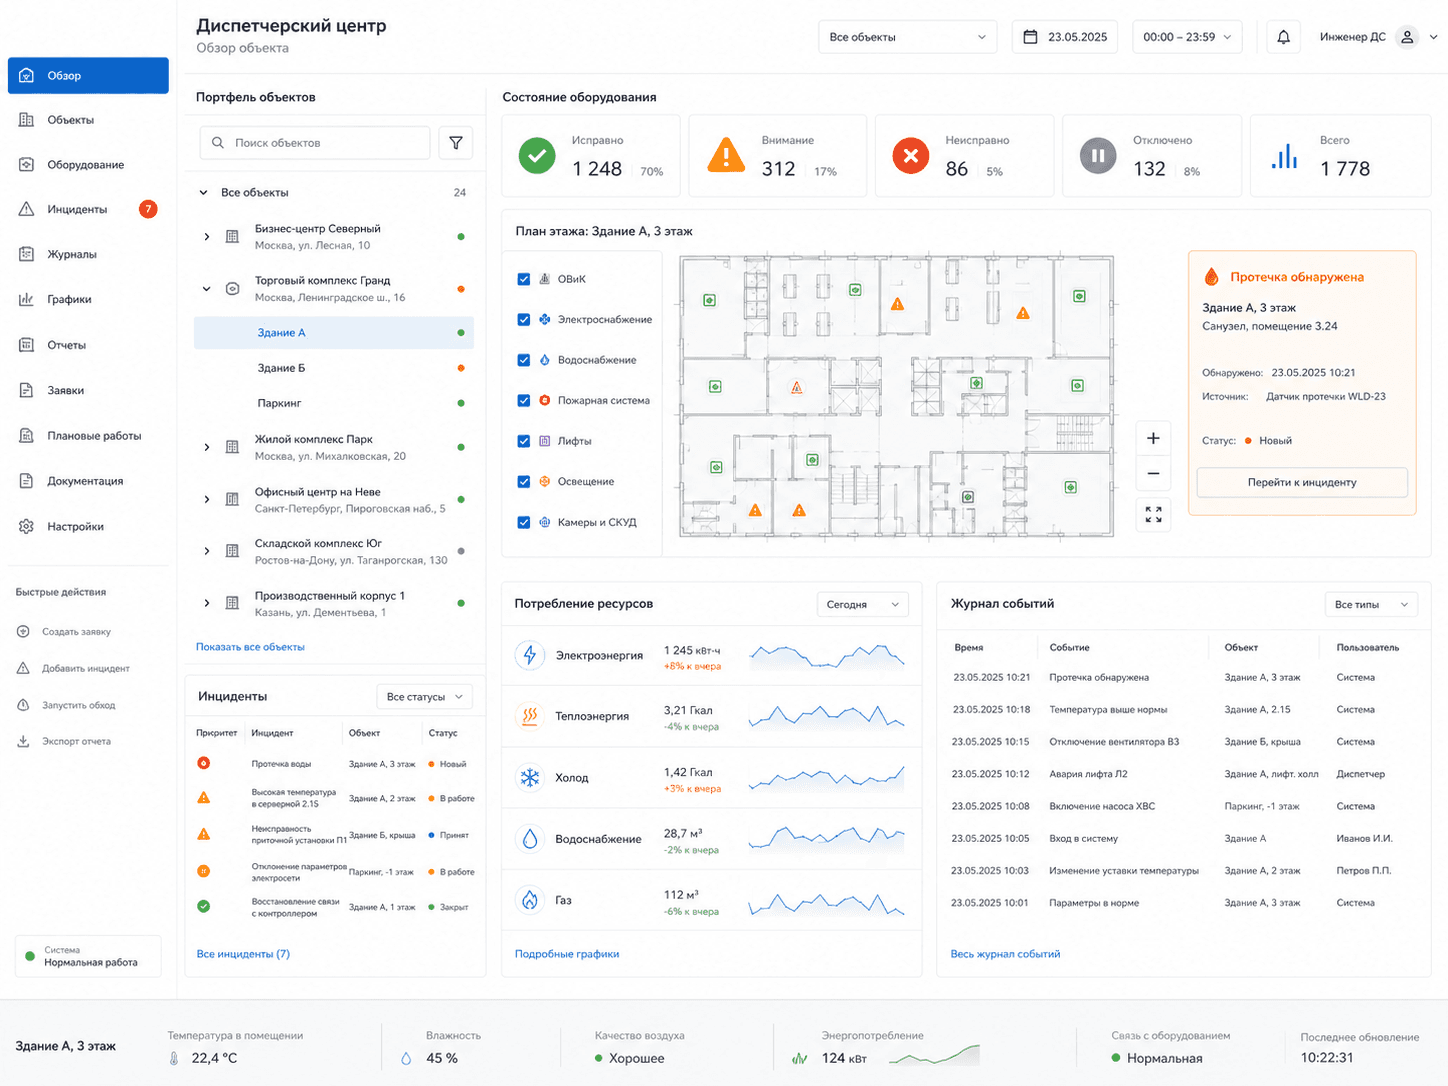Open the Все объекты dropdown in the header
Viewport: 1448px width, 1086px height.
(907, 37)
